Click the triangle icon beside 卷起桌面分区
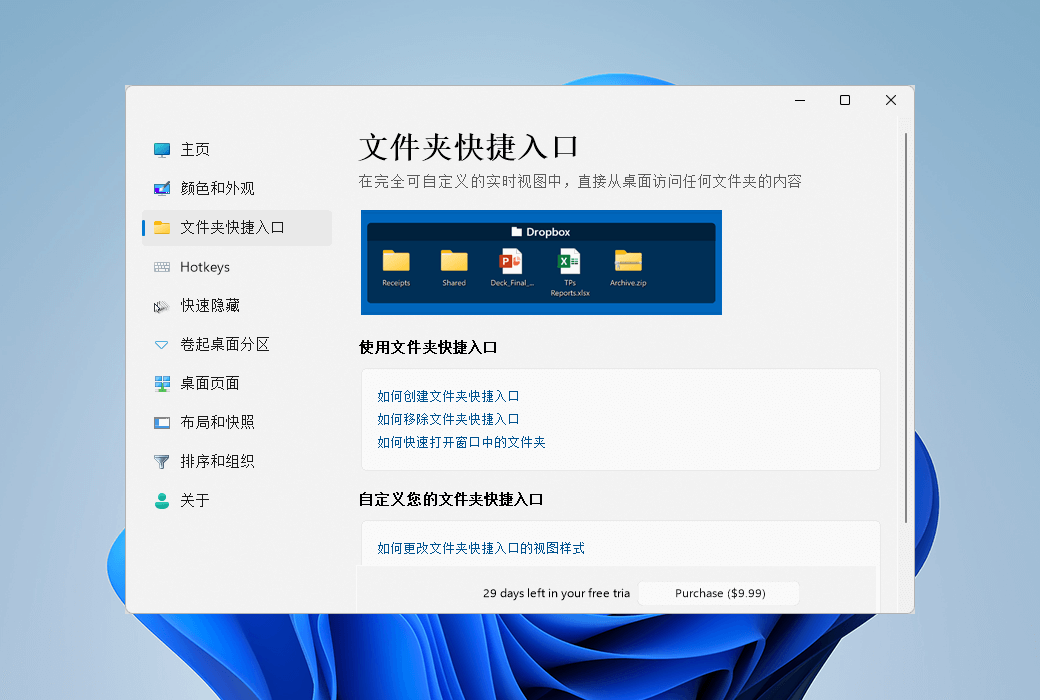This screenshot has height=700, width=1040. pyautogui.click(x=162, y=345)
